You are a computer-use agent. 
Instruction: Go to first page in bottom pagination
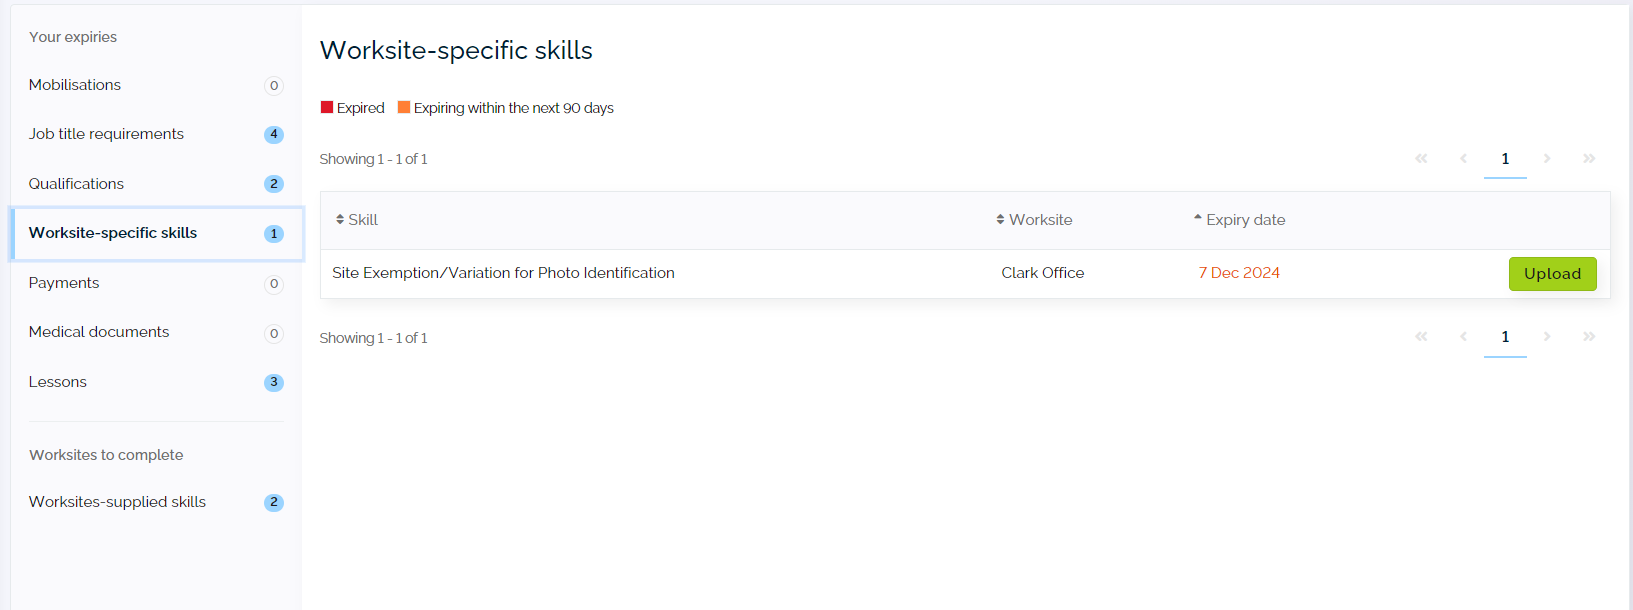[x=1421, y=337]
